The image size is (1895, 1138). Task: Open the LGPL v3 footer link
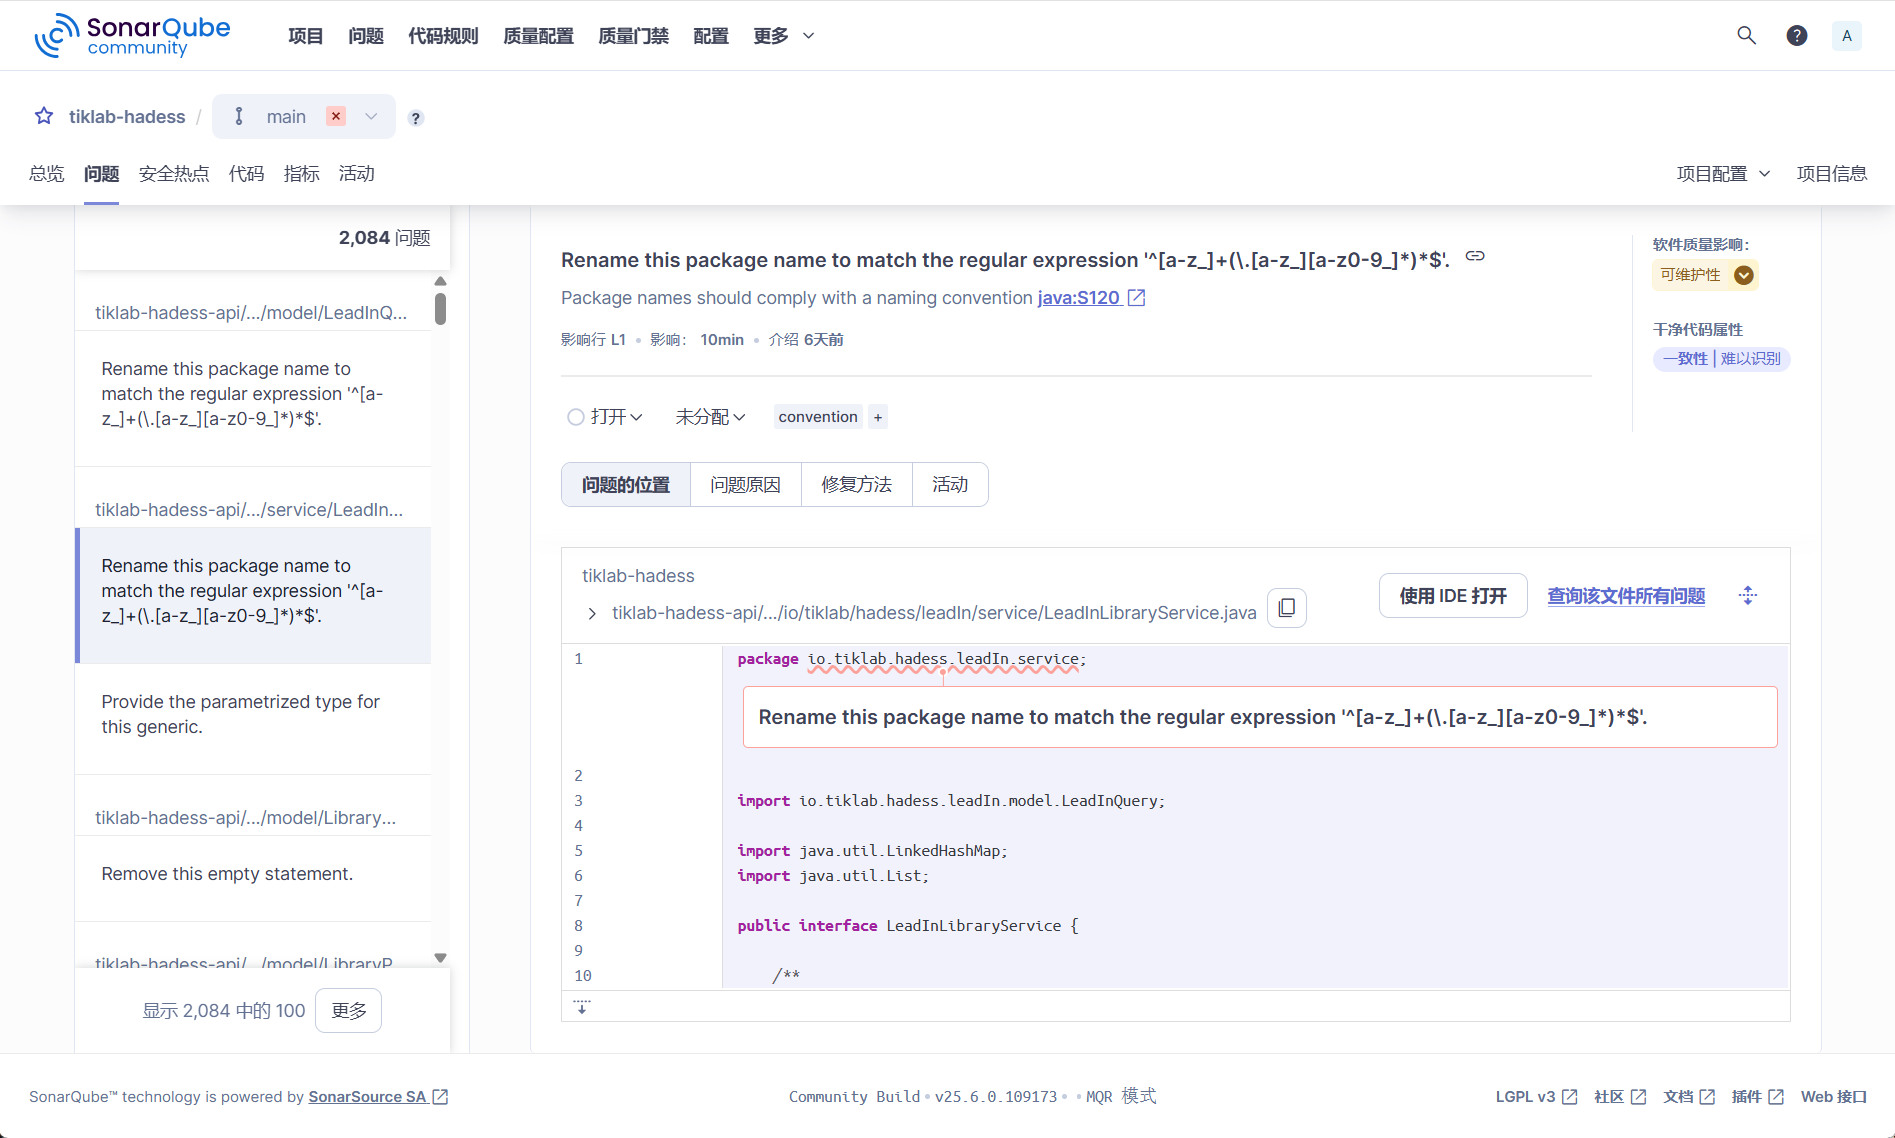(x=1536, y=1097)
